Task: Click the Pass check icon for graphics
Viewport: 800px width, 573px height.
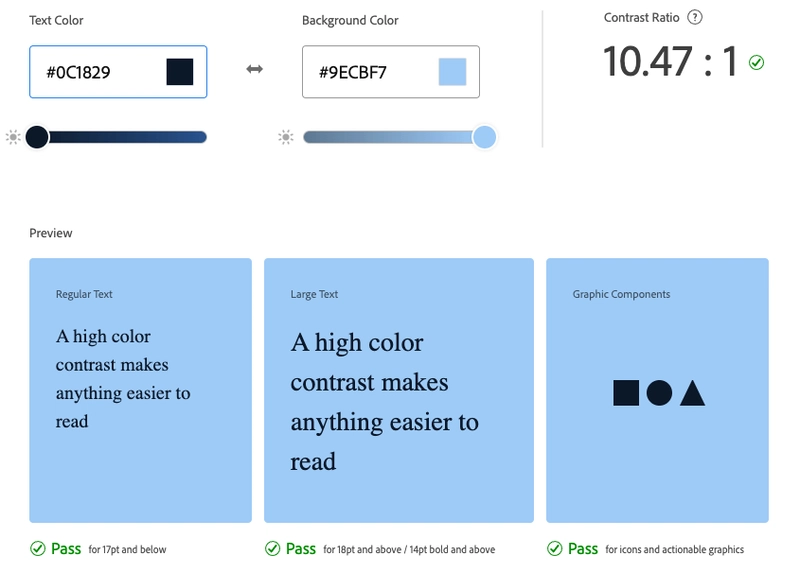Action: coord(554,548)
